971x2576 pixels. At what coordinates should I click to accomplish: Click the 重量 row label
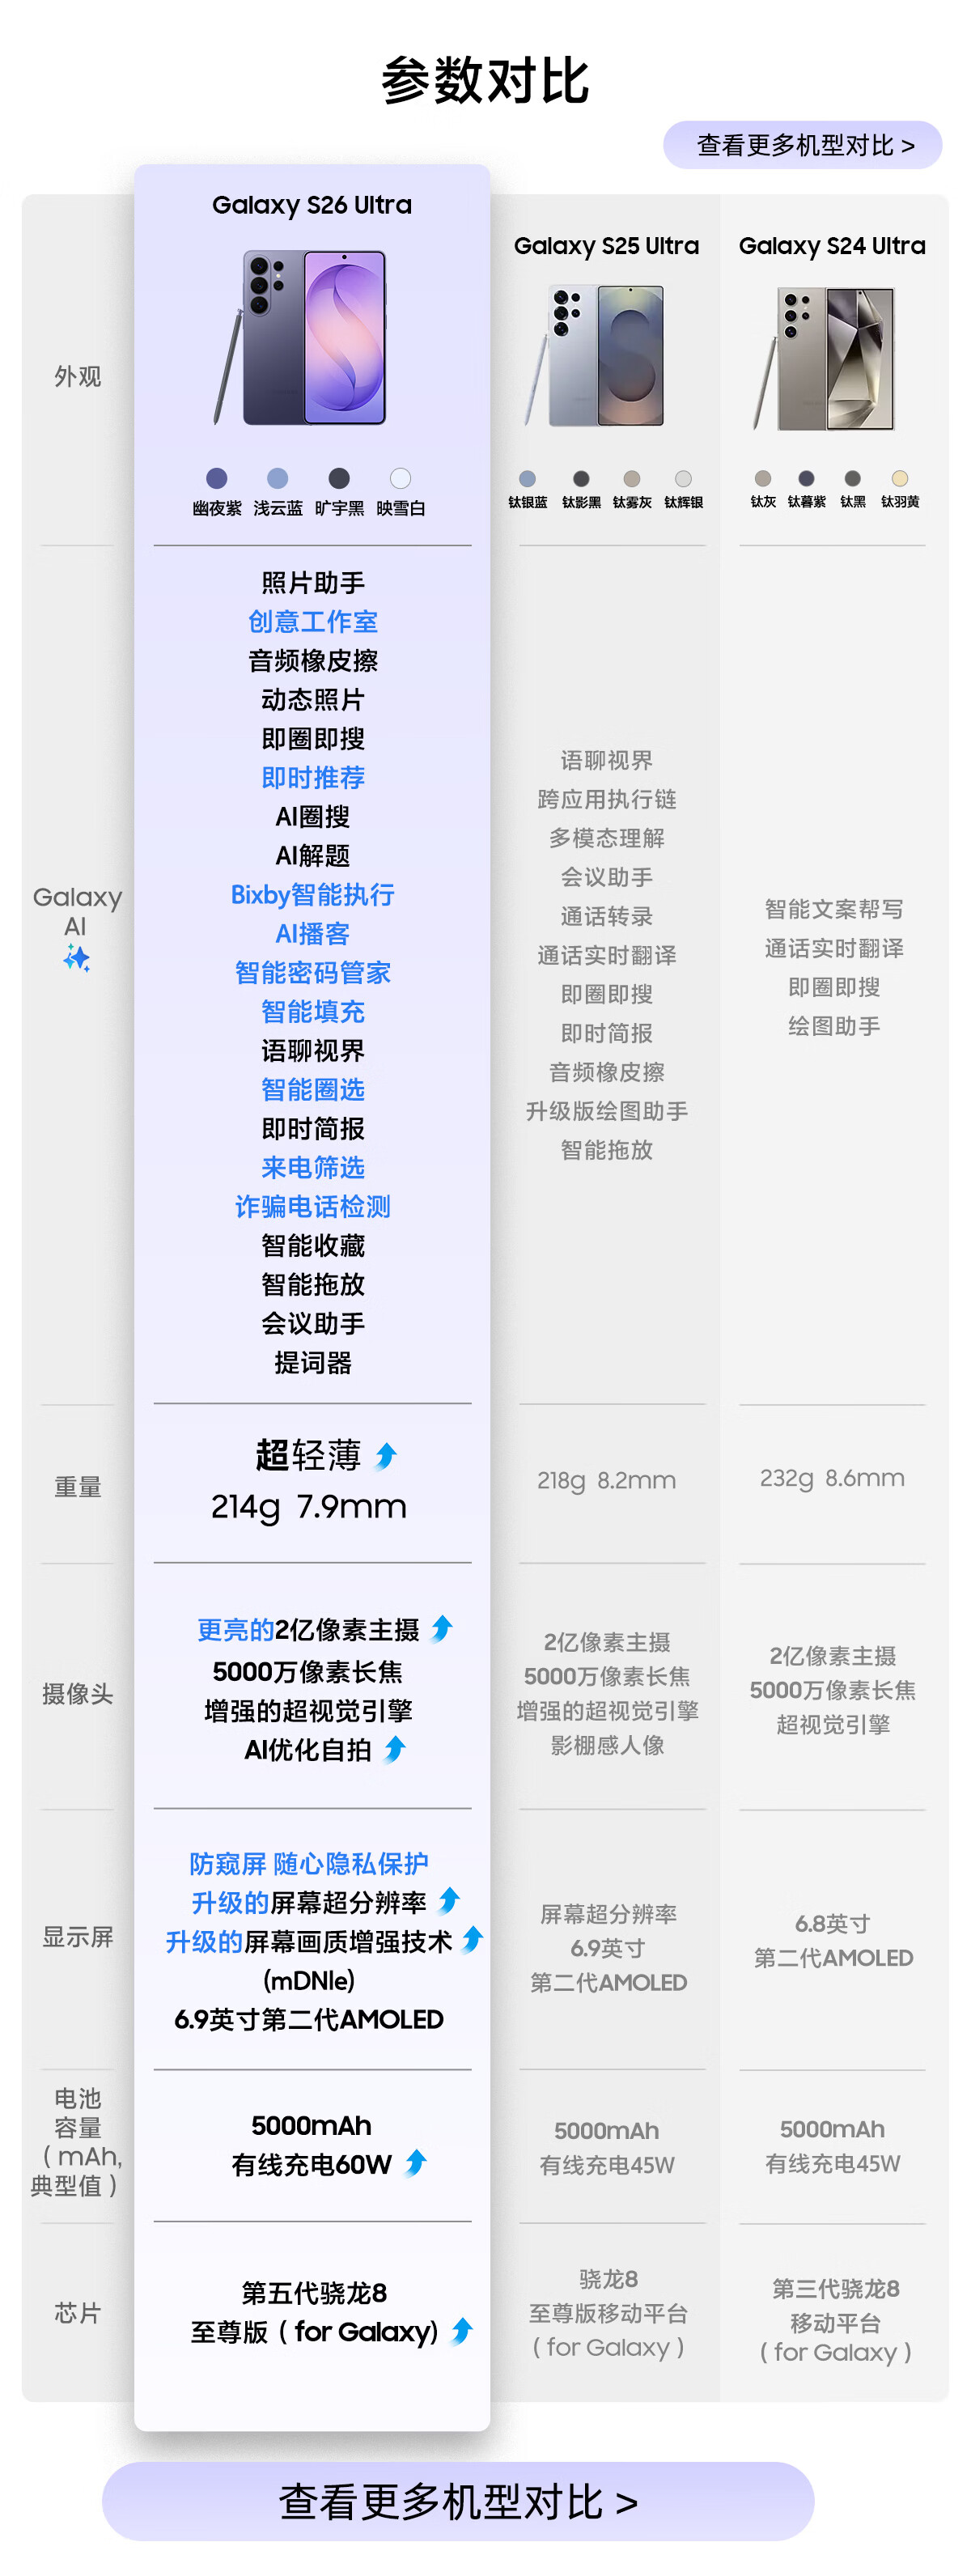coord(77,1488)
